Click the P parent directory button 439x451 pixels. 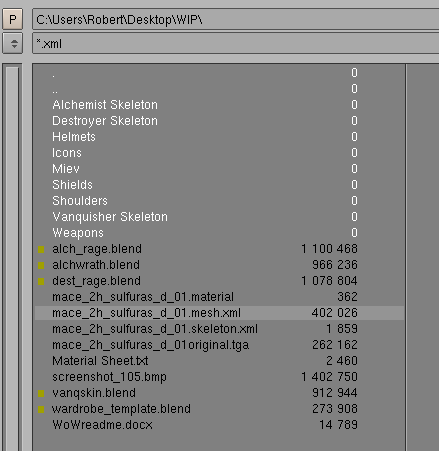tap(13, 19)
